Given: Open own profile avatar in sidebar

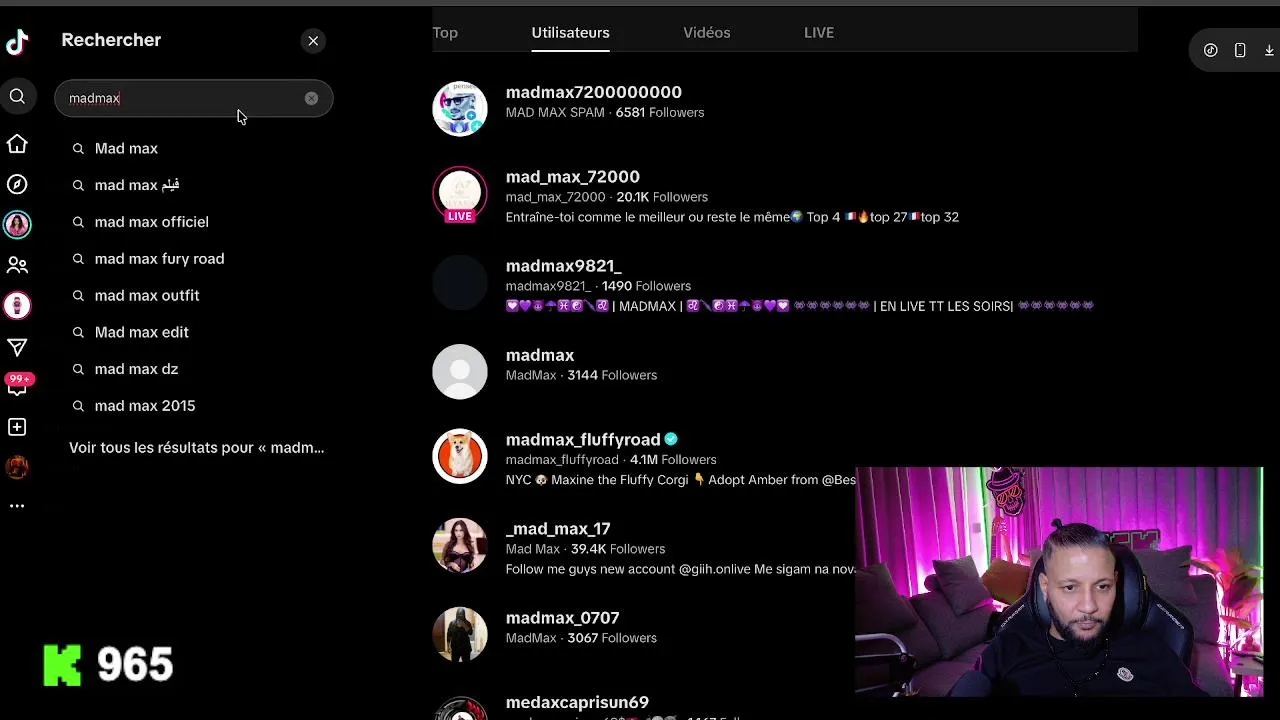Looking at the screenshot, I should pos(17,467).
